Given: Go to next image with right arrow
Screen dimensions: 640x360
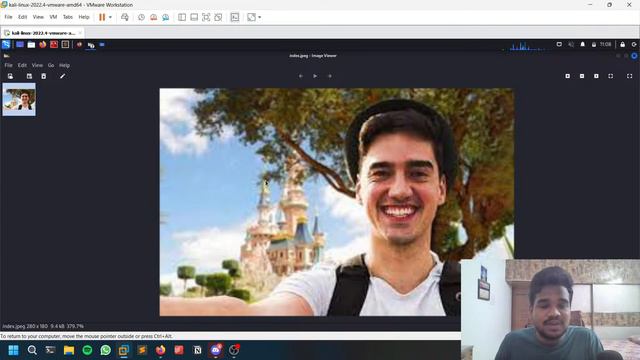Looking at the screenshot, I should coord(330,76).
